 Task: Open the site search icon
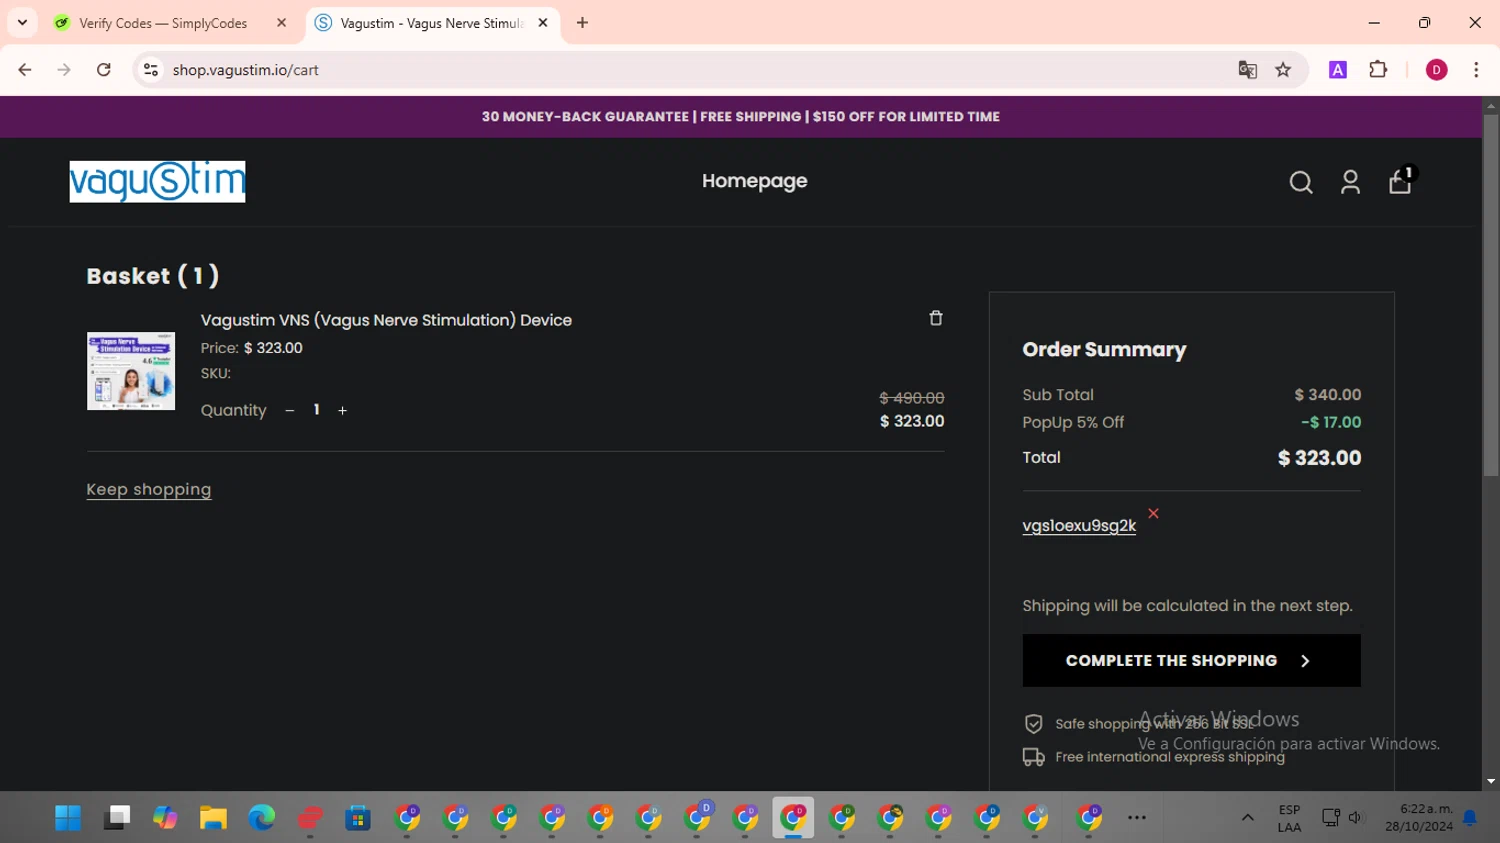(1300, 182)
